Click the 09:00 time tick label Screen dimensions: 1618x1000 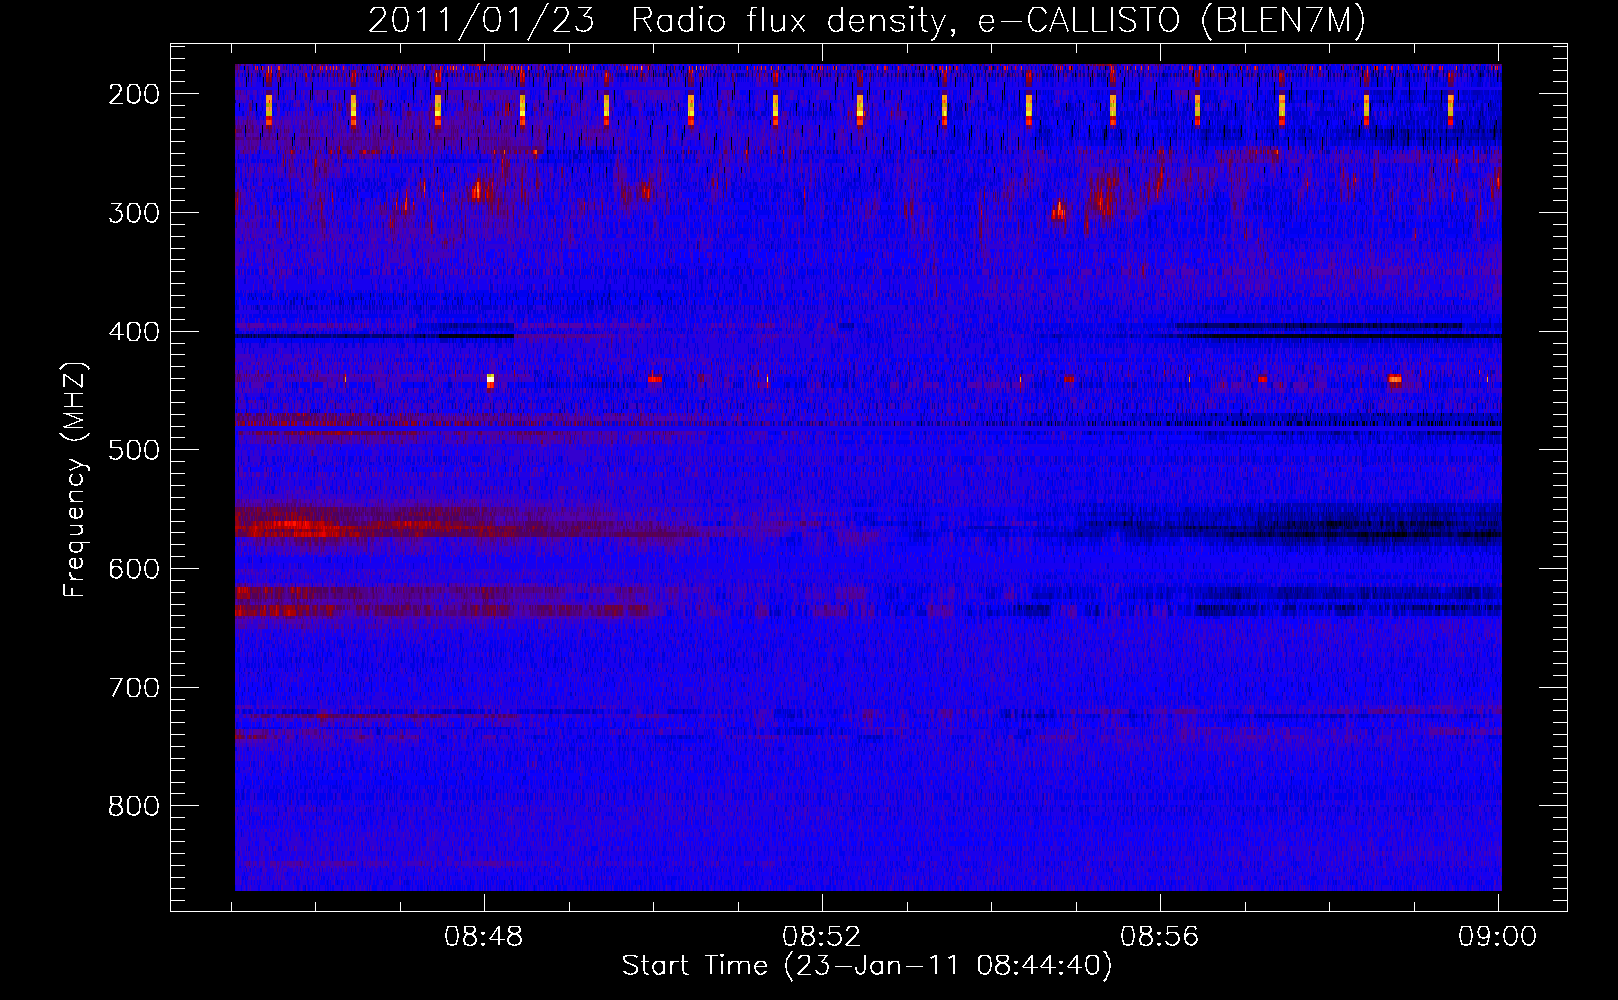pos(1497,937)
